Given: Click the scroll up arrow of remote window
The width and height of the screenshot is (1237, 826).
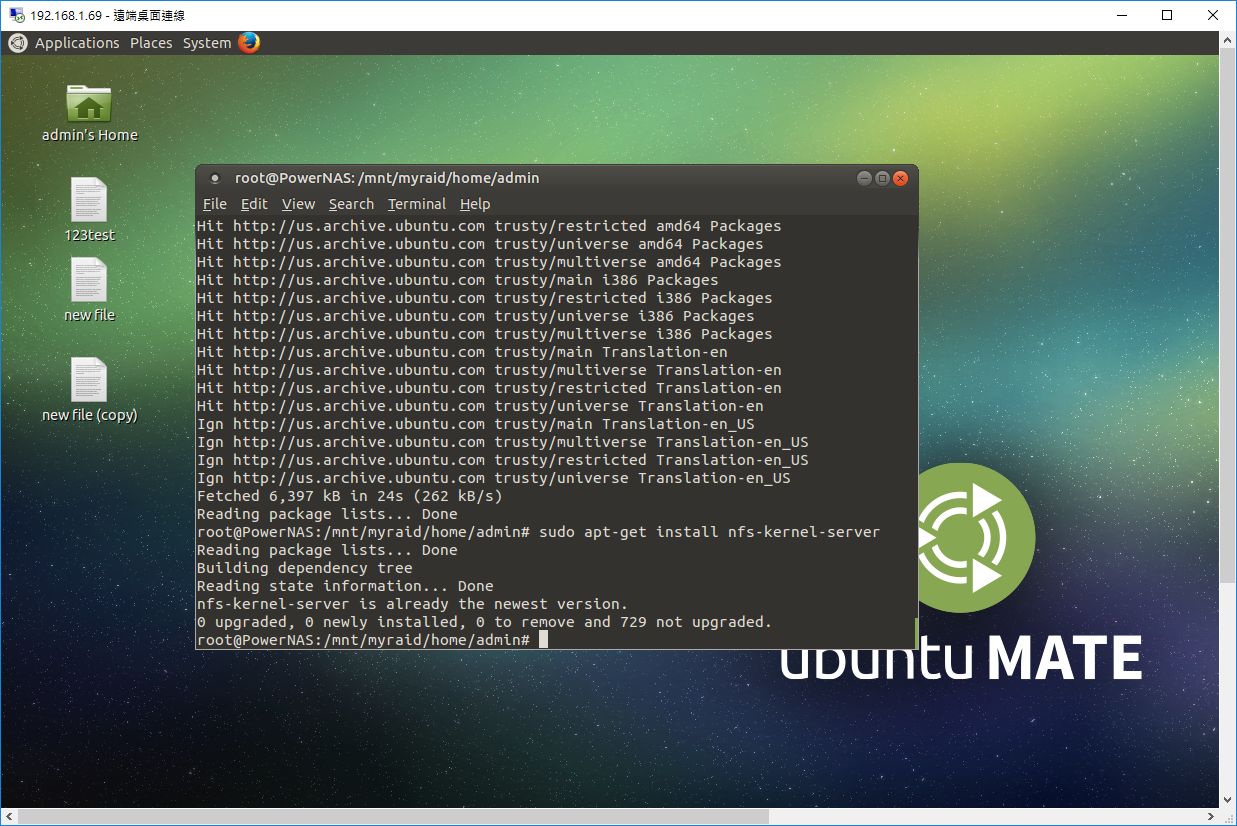Looking at the screenshot, I should 1228,39.
